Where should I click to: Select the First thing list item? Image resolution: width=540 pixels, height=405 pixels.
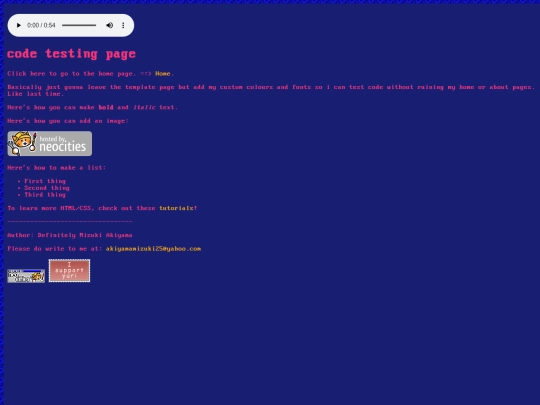[x=45, y=181]
